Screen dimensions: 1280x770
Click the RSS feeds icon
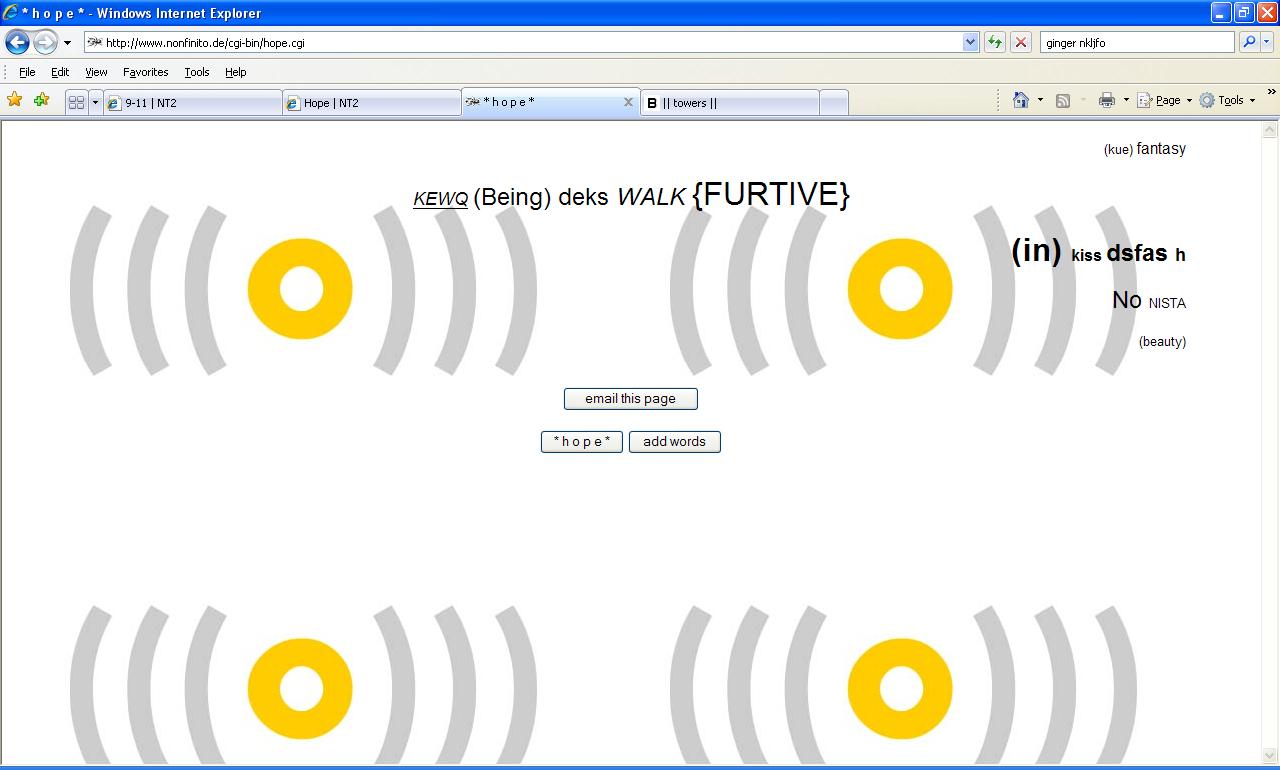[x=1063, y=100]
